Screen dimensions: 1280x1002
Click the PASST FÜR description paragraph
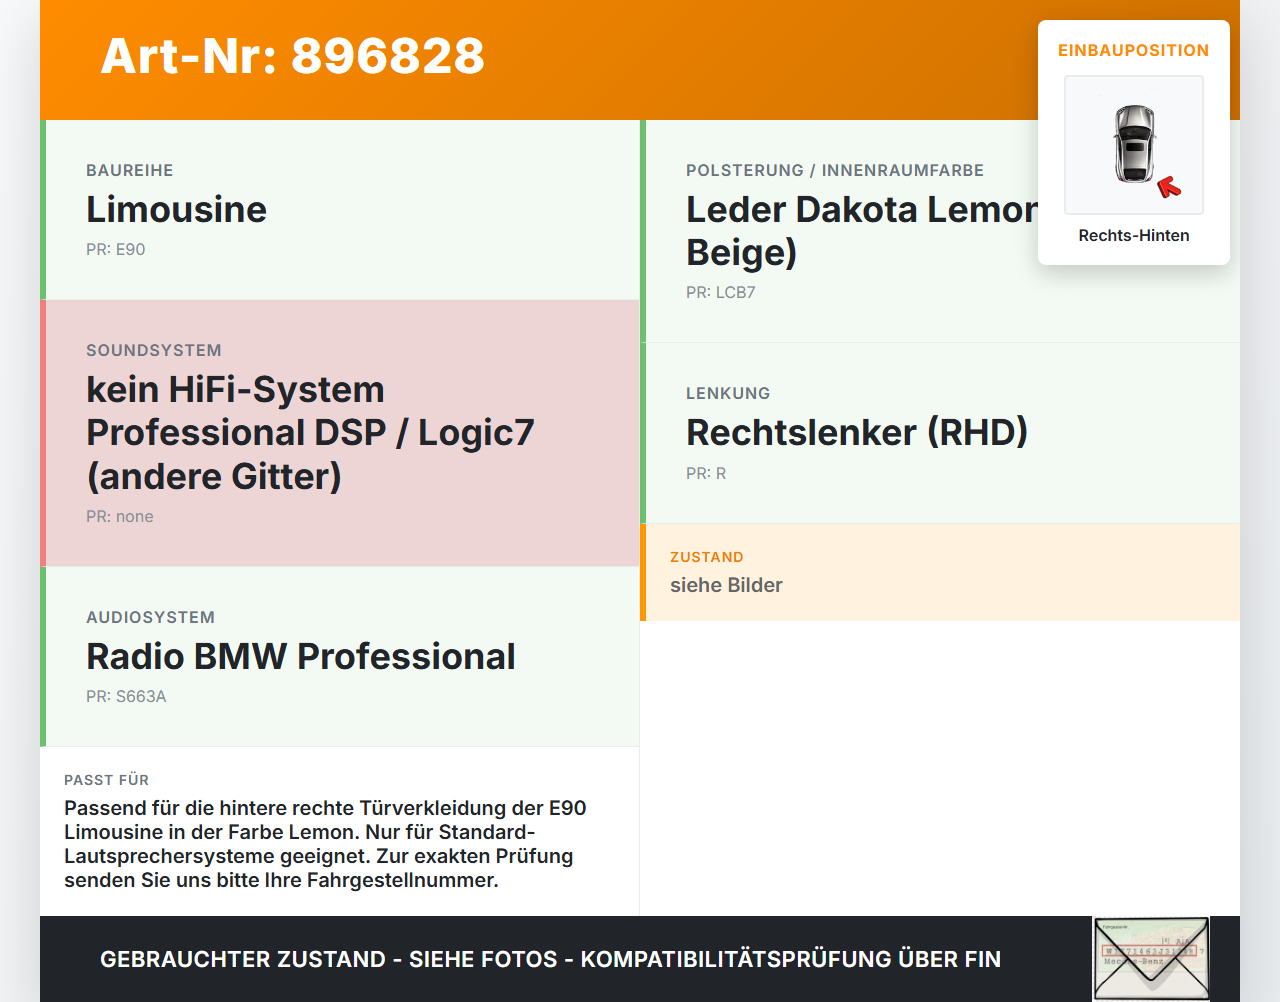point(326,844)
